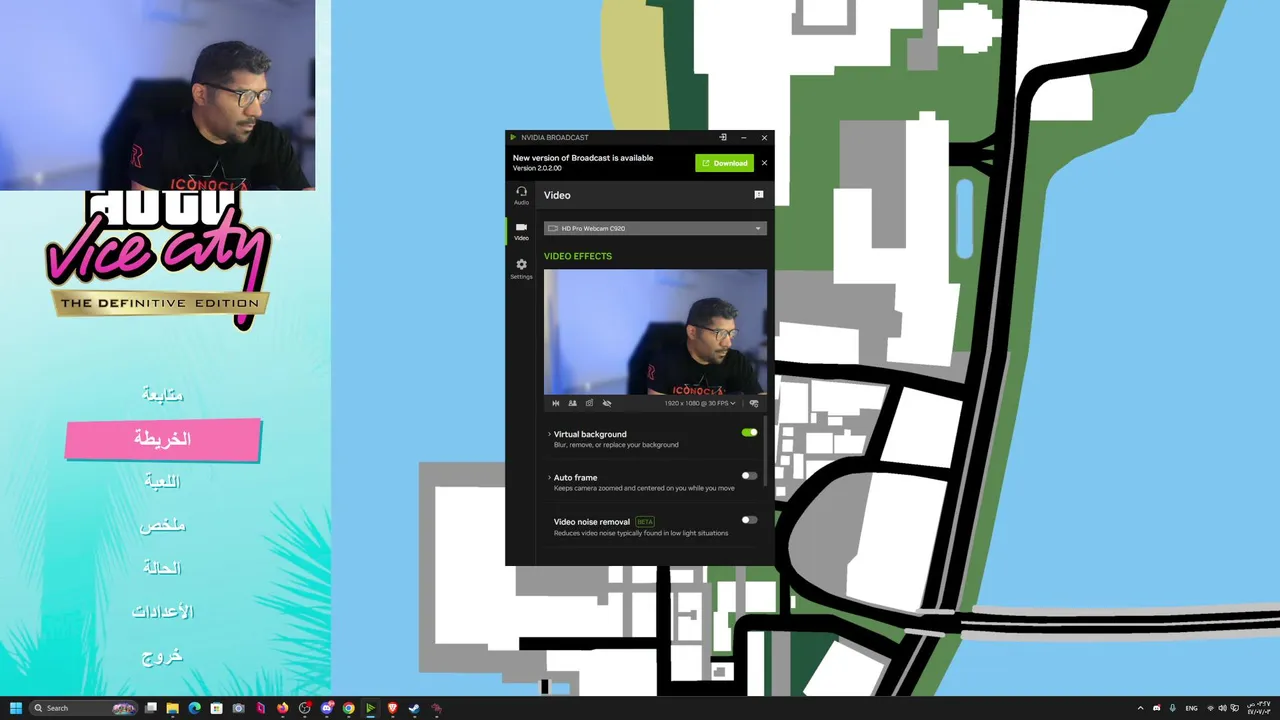Expand the Virtual background options chevron
The height and width of the screenshot is (720, 1280).
(x=548, y=434)
